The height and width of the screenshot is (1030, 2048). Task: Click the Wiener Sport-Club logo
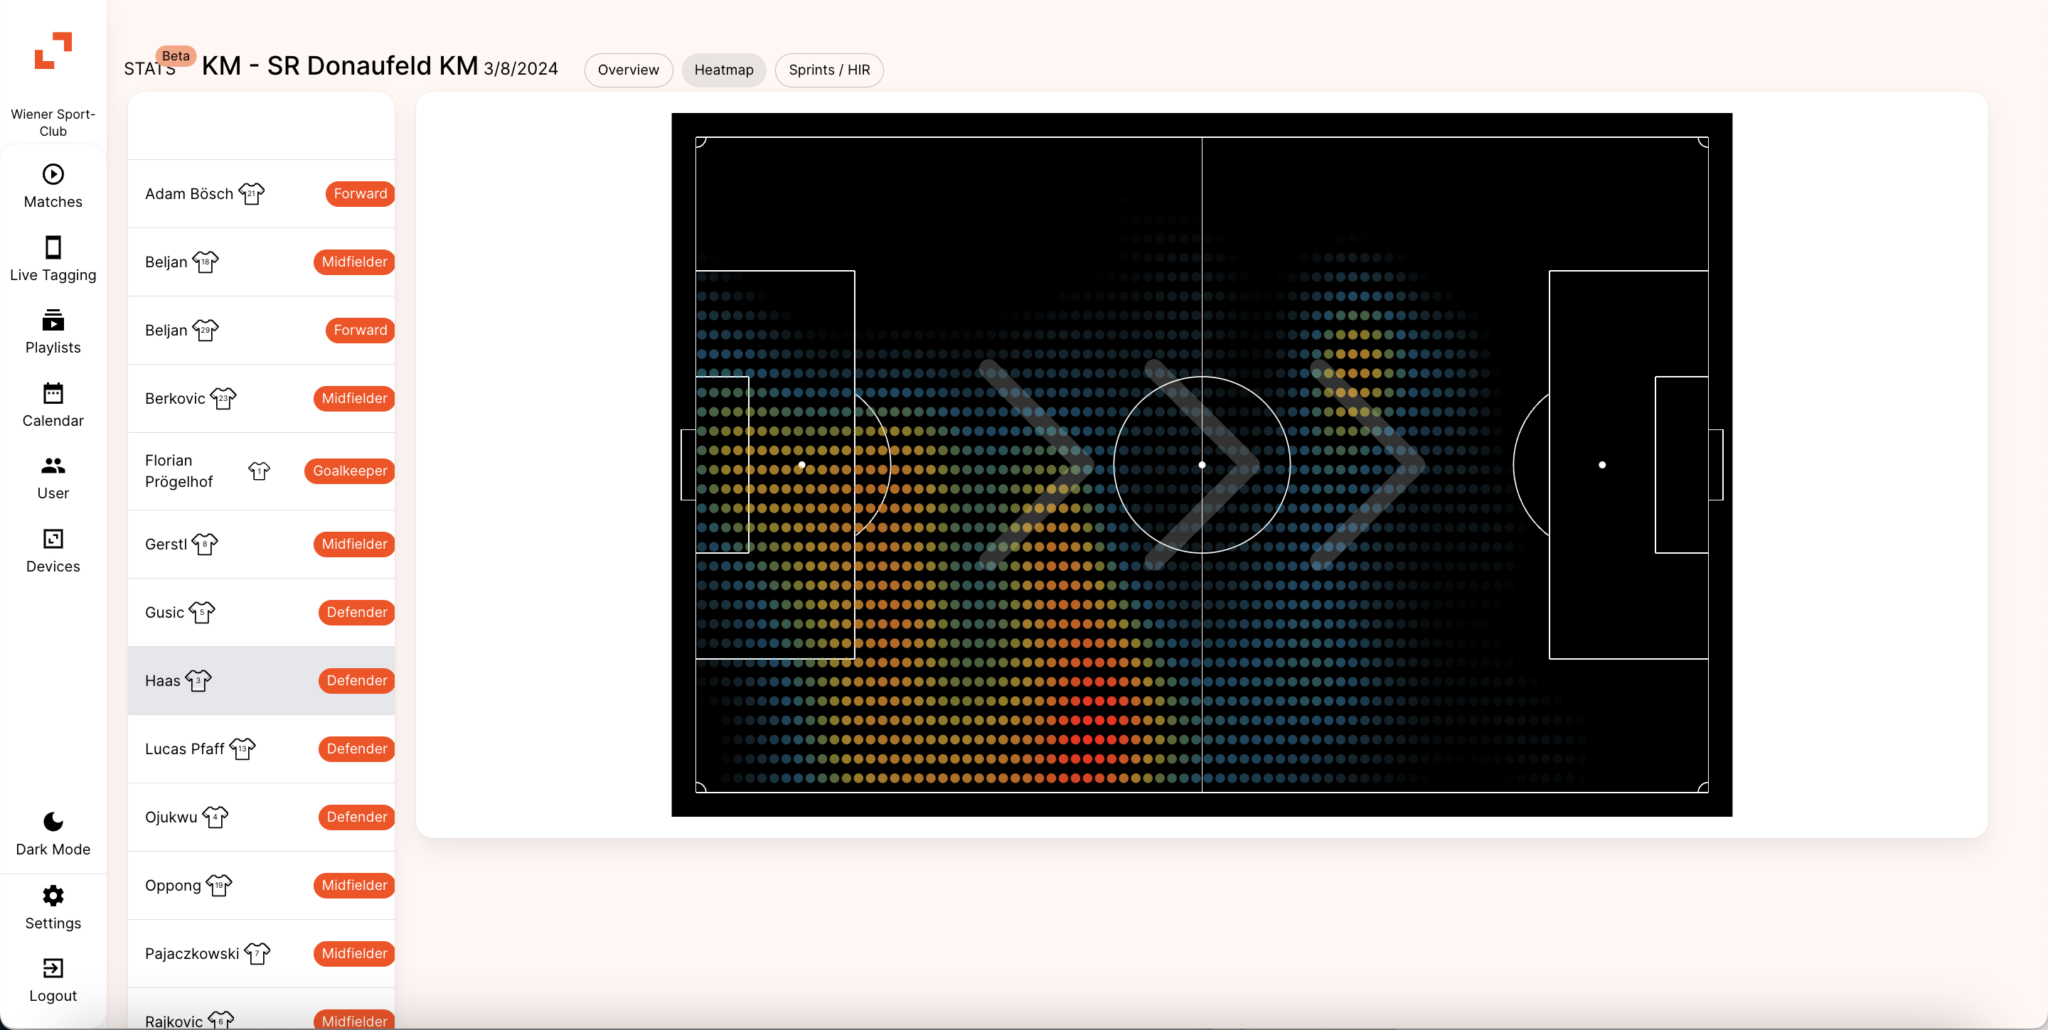[54, 51]
